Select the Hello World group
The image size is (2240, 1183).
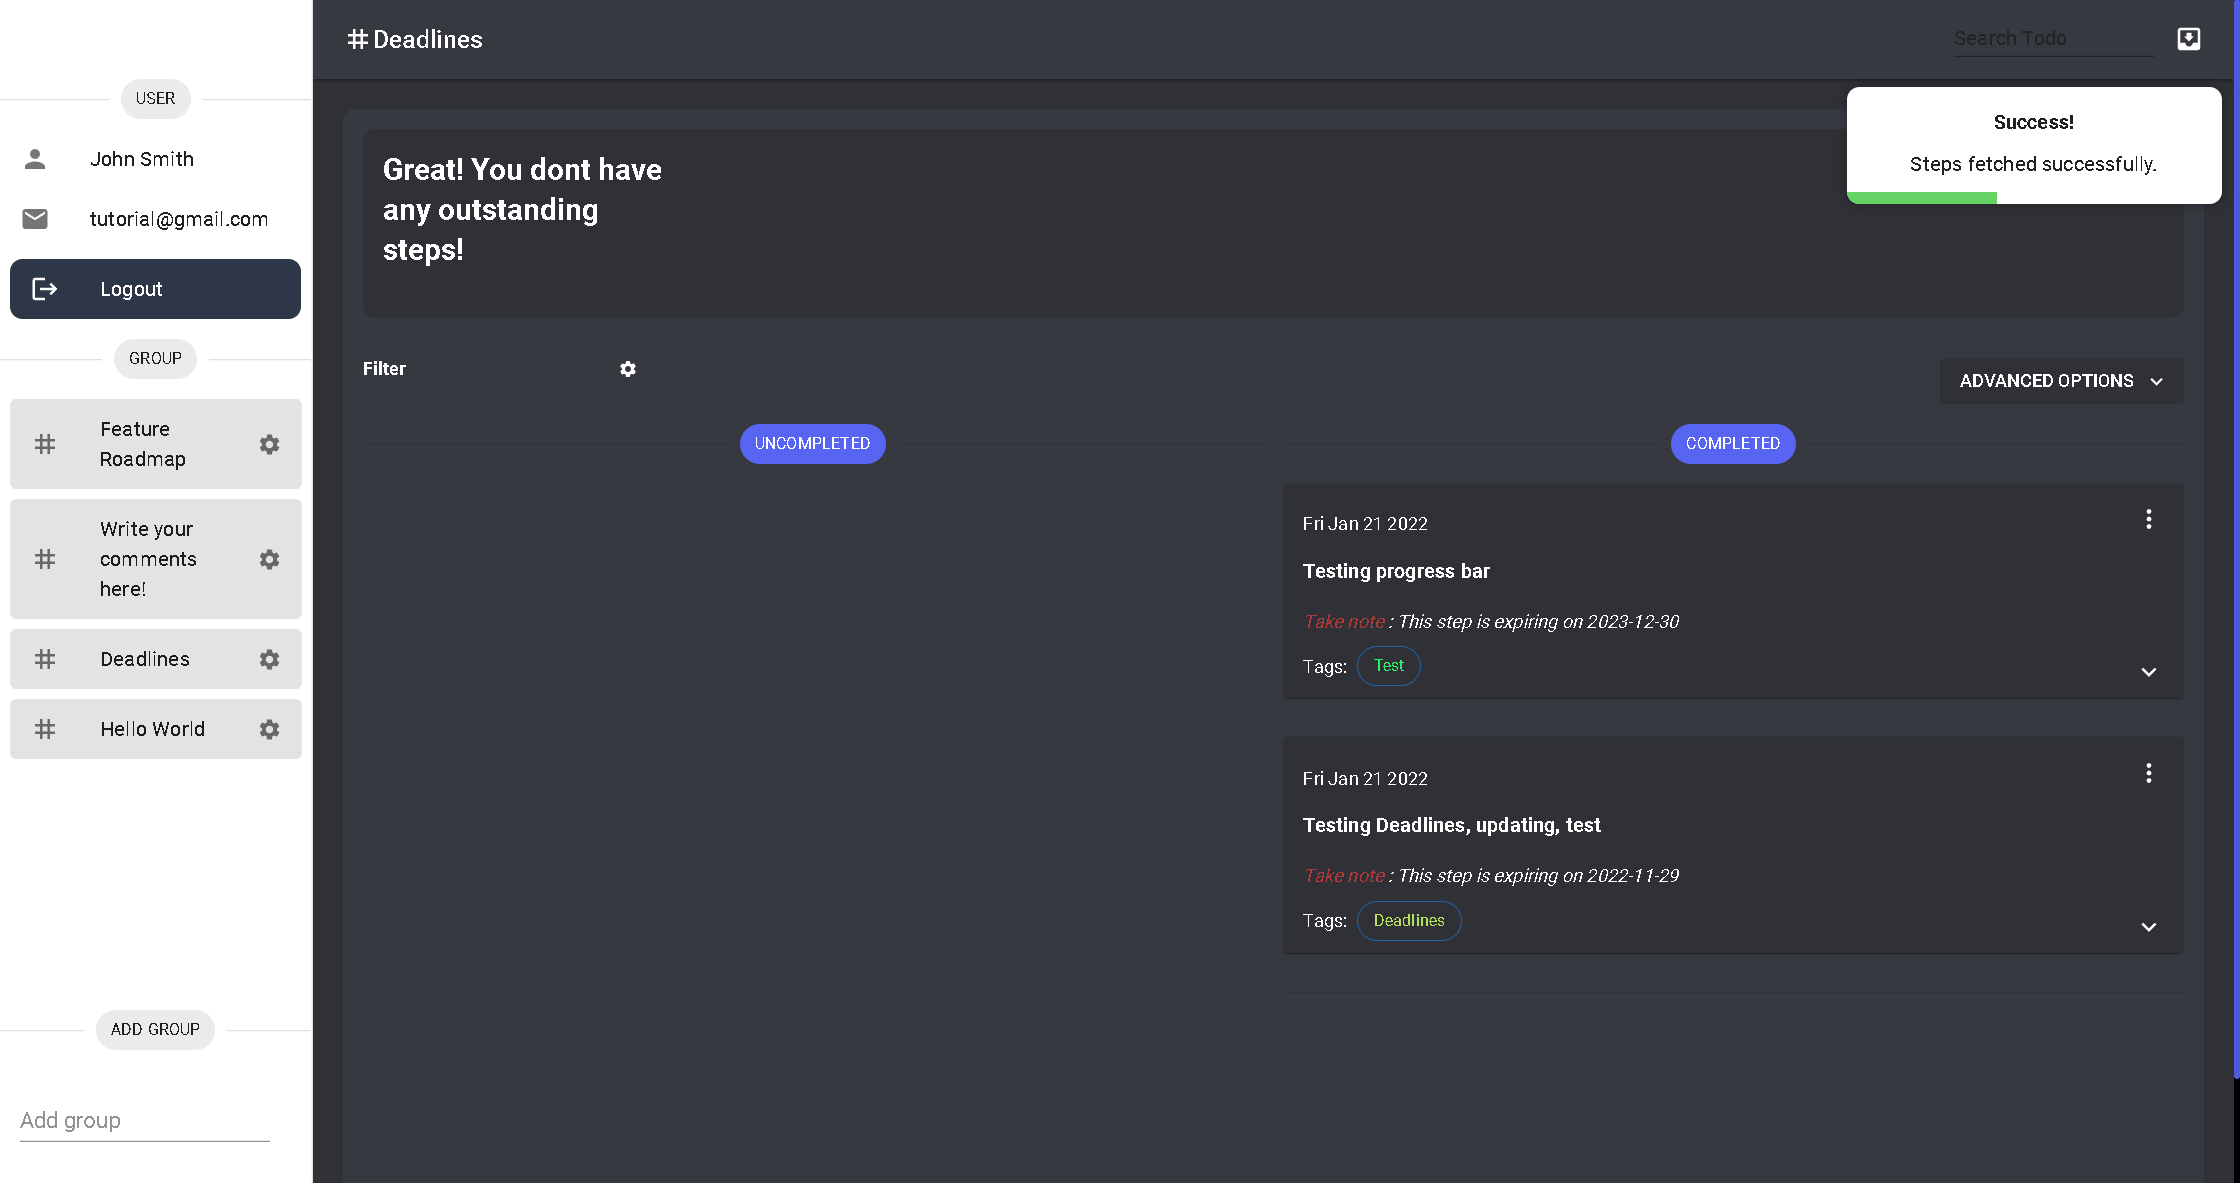[156, 729]
